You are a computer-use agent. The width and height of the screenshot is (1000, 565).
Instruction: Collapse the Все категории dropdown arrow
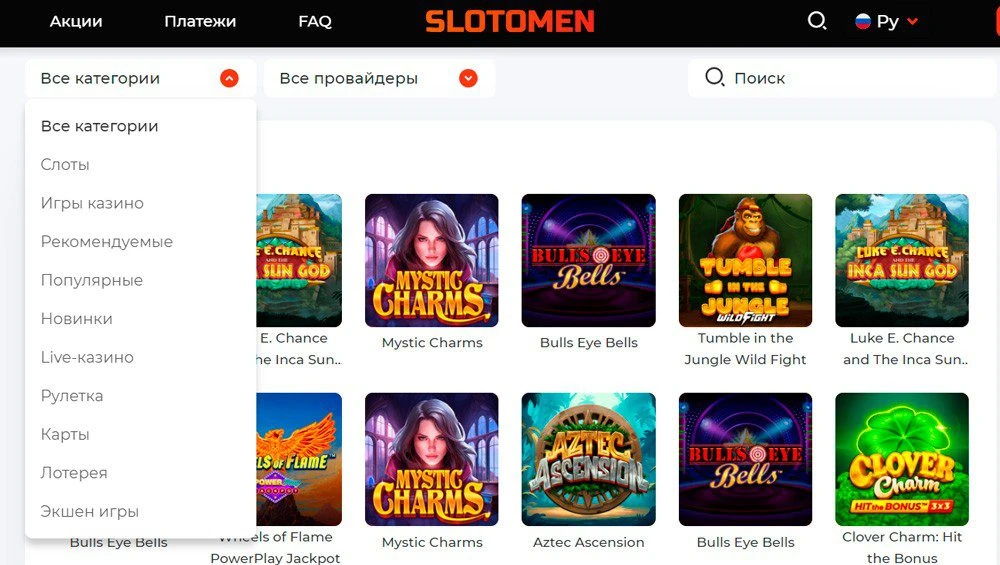coord(229,78)
